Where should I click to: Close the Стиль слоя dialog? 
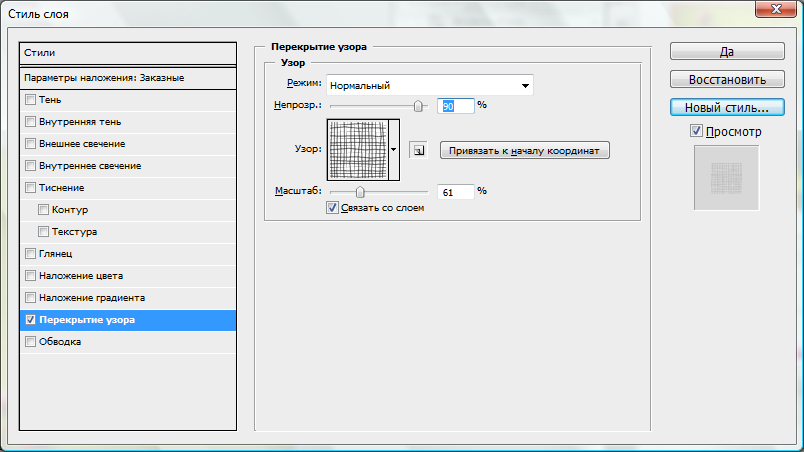click(776, 9)
